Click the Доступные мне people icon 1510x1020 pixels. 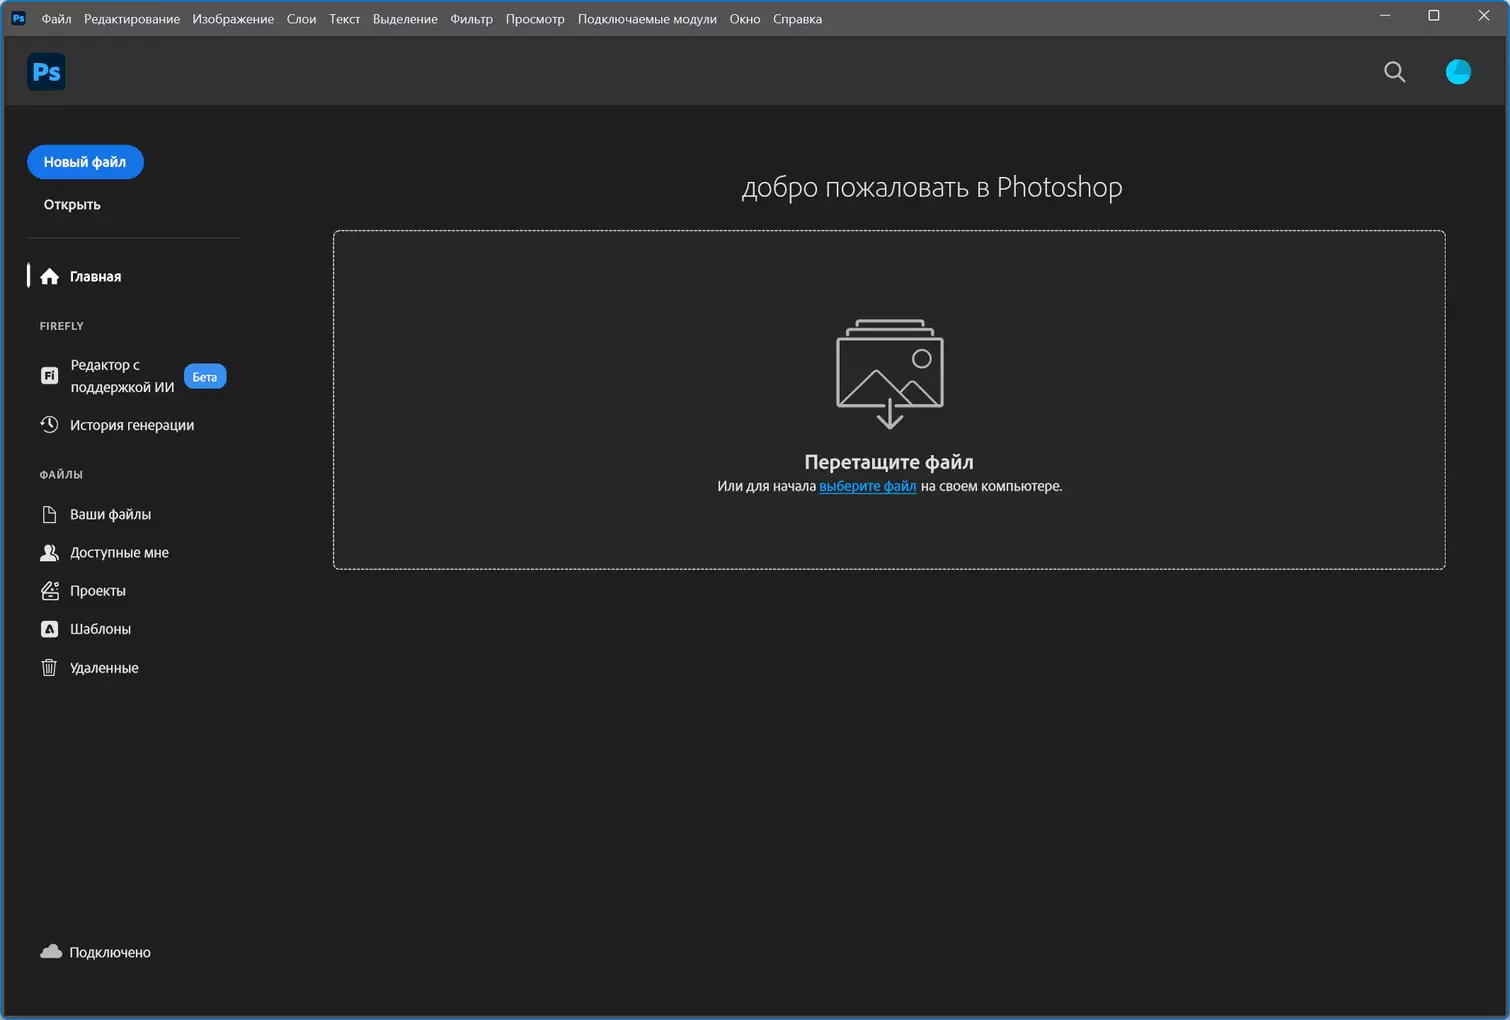pyautogui.click(x=49, y=553)
